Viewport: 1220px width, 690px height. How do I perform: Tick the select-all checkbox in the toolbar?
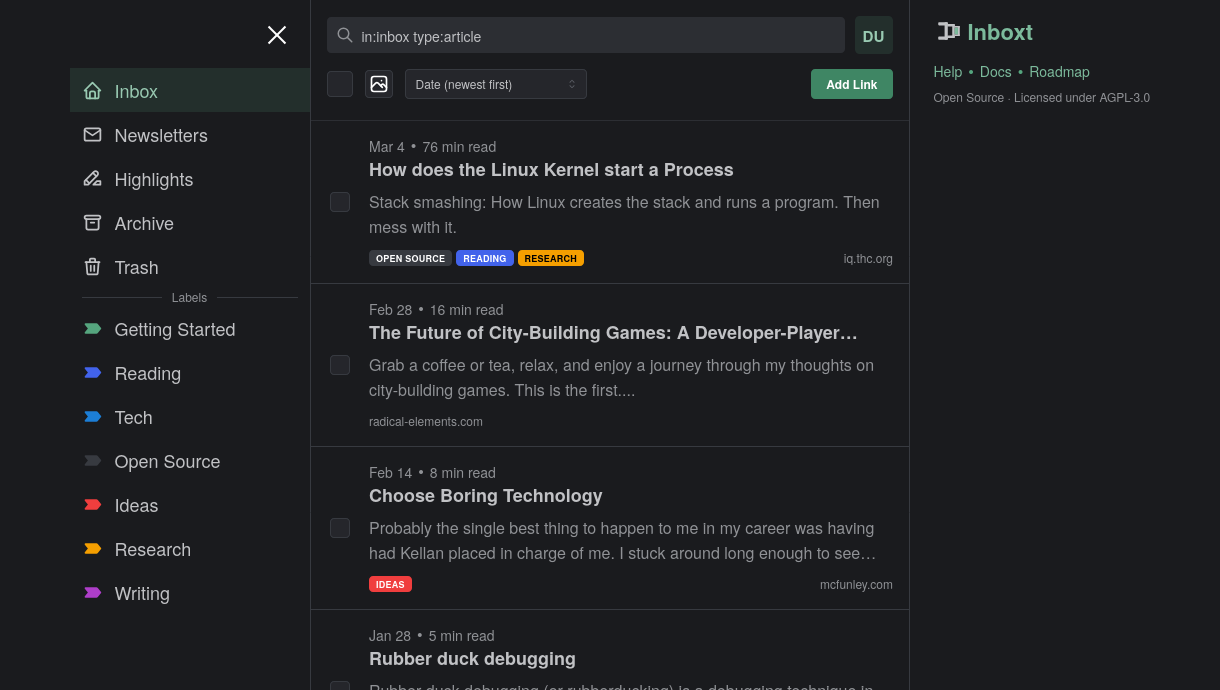click(x=340, y=84)
